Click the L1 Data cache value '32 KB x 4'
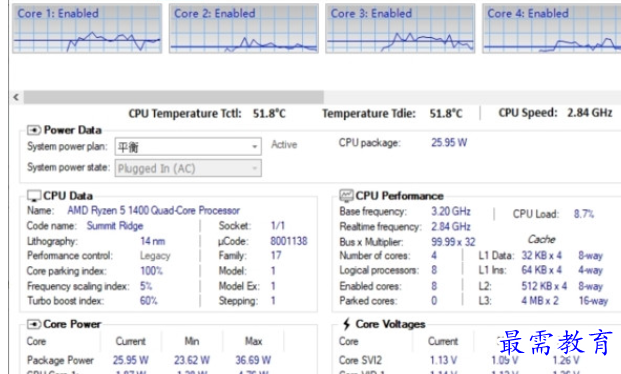621x374 pixels. 541,255
